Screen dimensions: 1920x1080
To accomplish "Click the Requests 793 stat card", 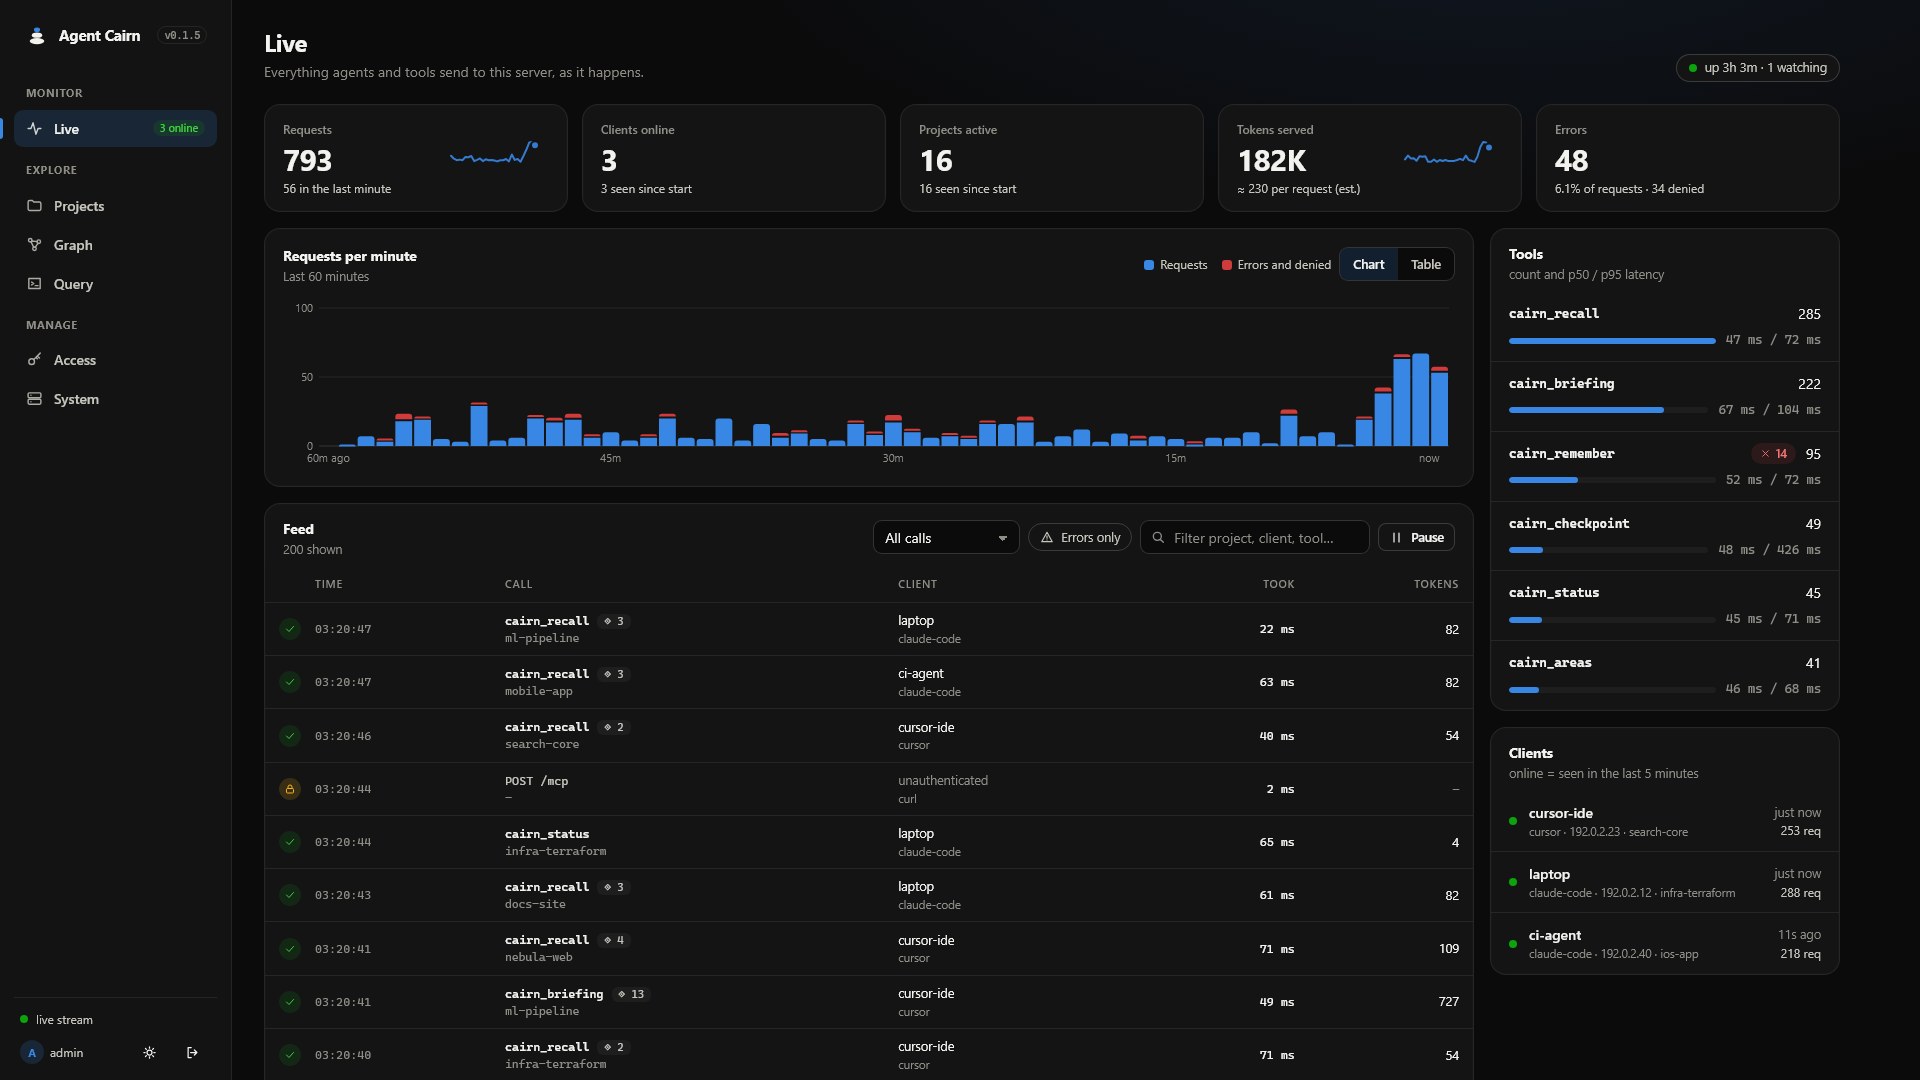I will (416, 158).
